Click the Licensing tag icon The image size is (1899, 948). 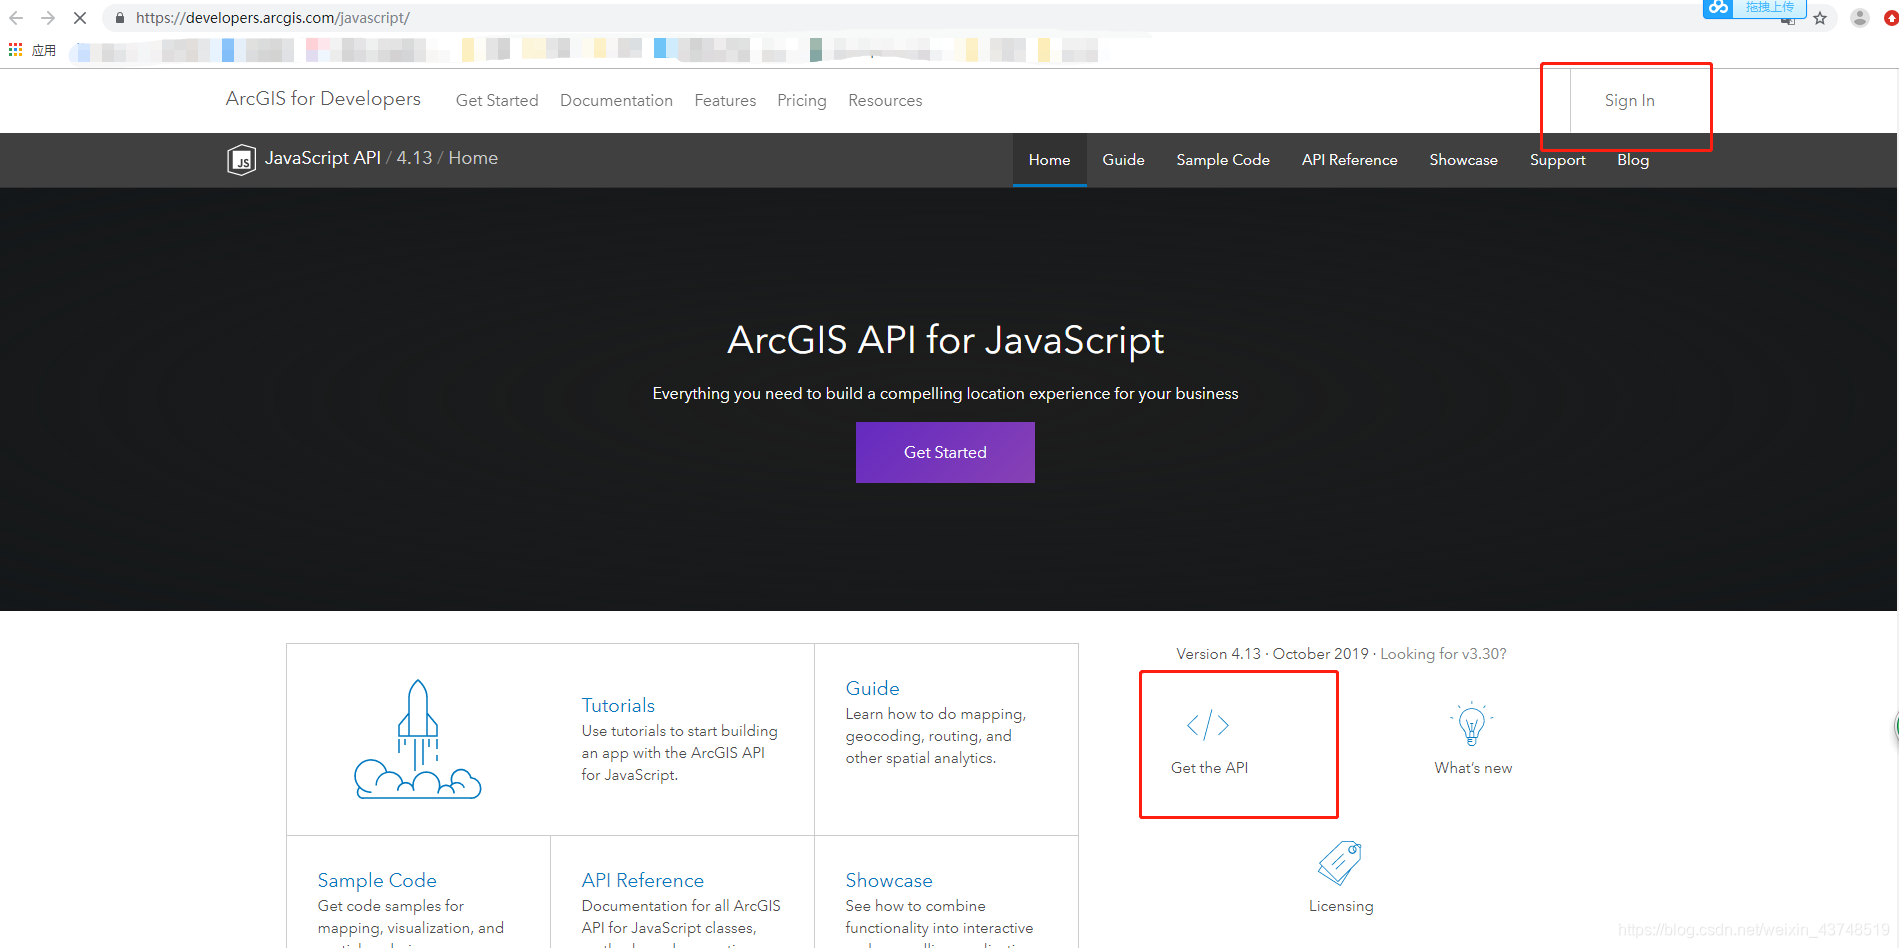click(x=1340, y=863)
